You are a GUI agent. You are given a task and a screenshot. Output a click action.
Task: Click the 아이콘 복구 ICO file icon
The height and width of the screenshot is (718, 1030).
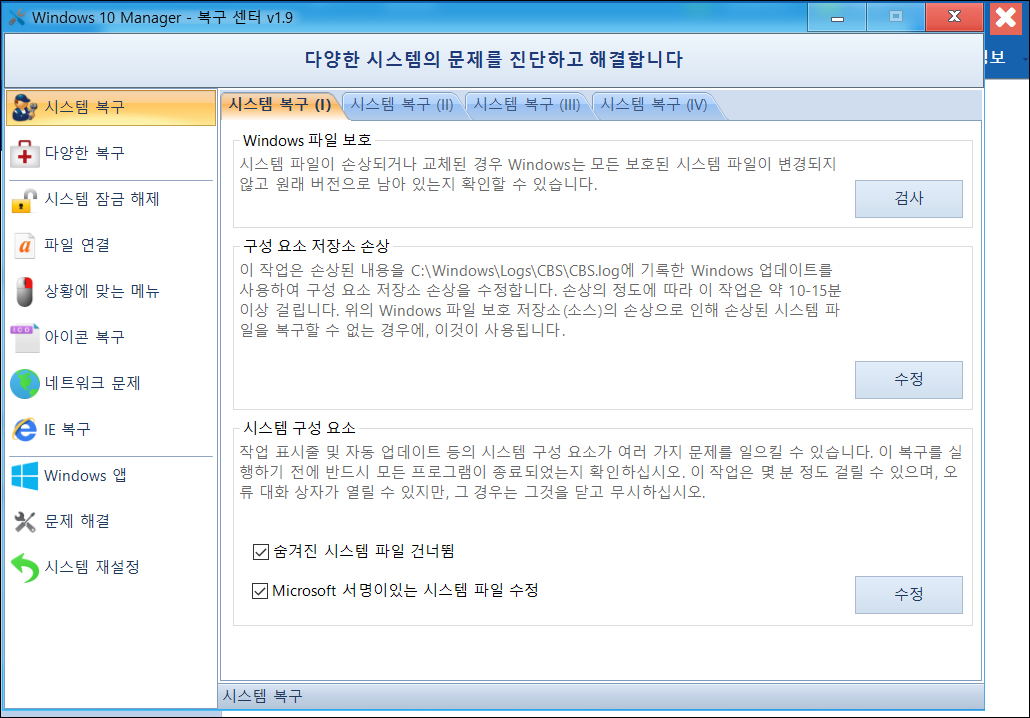pos(25,338)
